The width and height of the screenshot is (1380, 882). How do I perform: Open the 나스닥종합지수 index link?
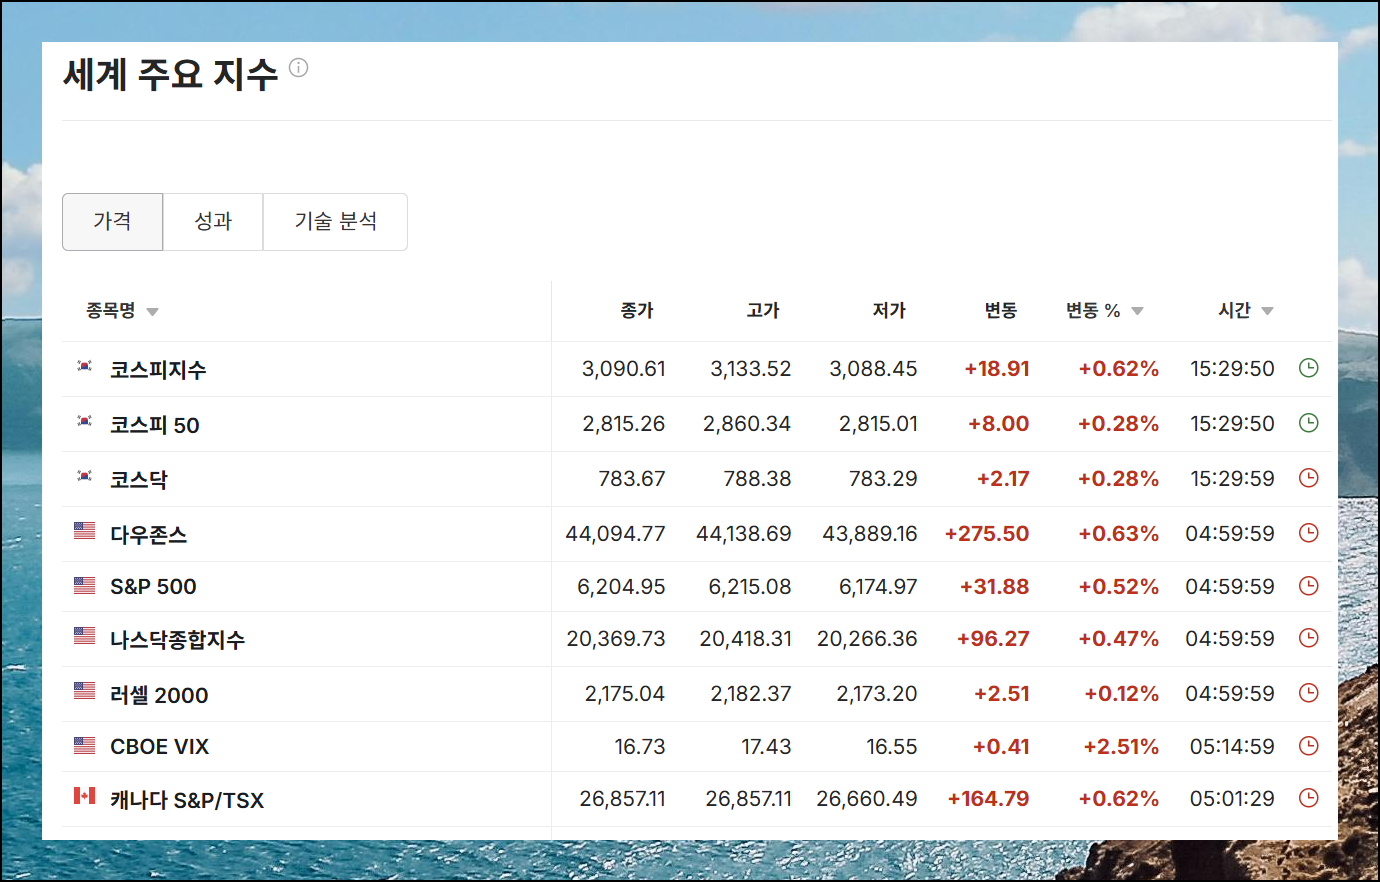click(177, 640)
